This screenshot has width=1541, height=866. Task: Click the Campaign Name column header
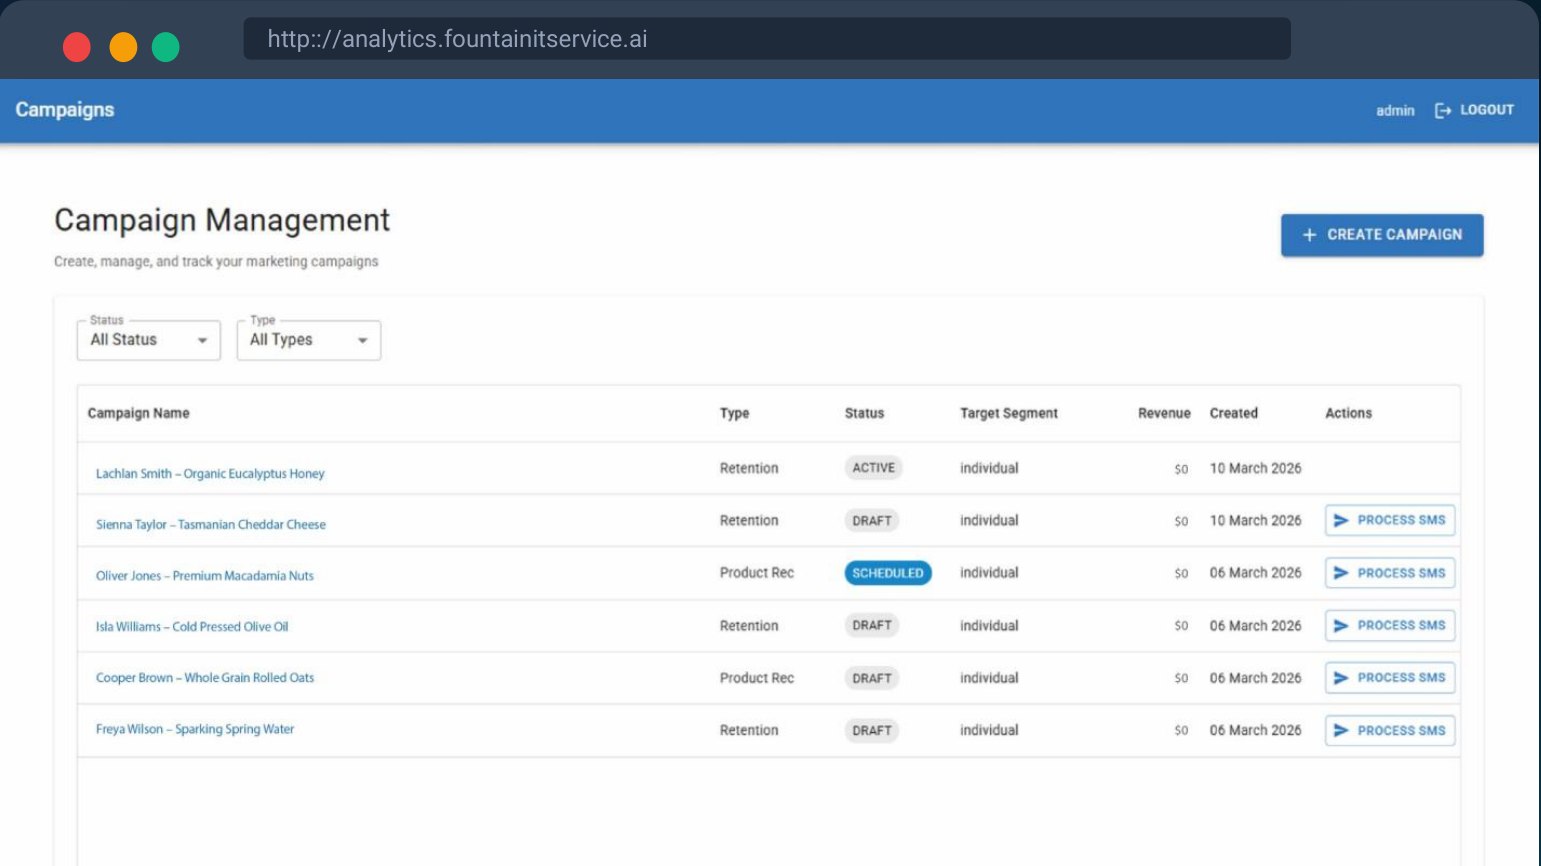(138, 413)
